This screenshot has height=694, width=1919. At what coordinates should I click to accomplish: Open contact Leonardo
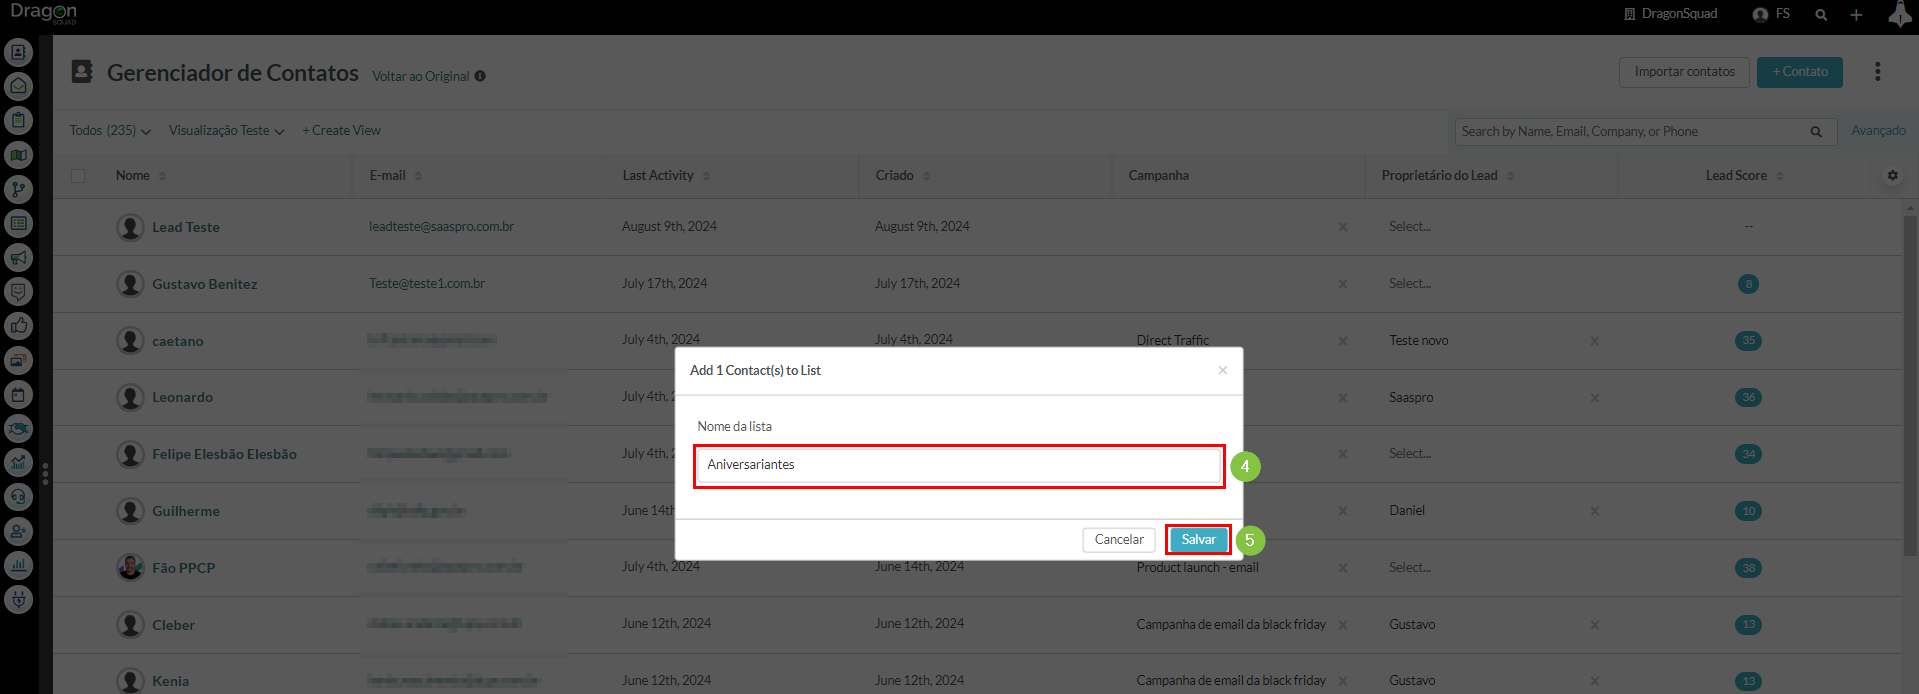[x=182, y=398]
